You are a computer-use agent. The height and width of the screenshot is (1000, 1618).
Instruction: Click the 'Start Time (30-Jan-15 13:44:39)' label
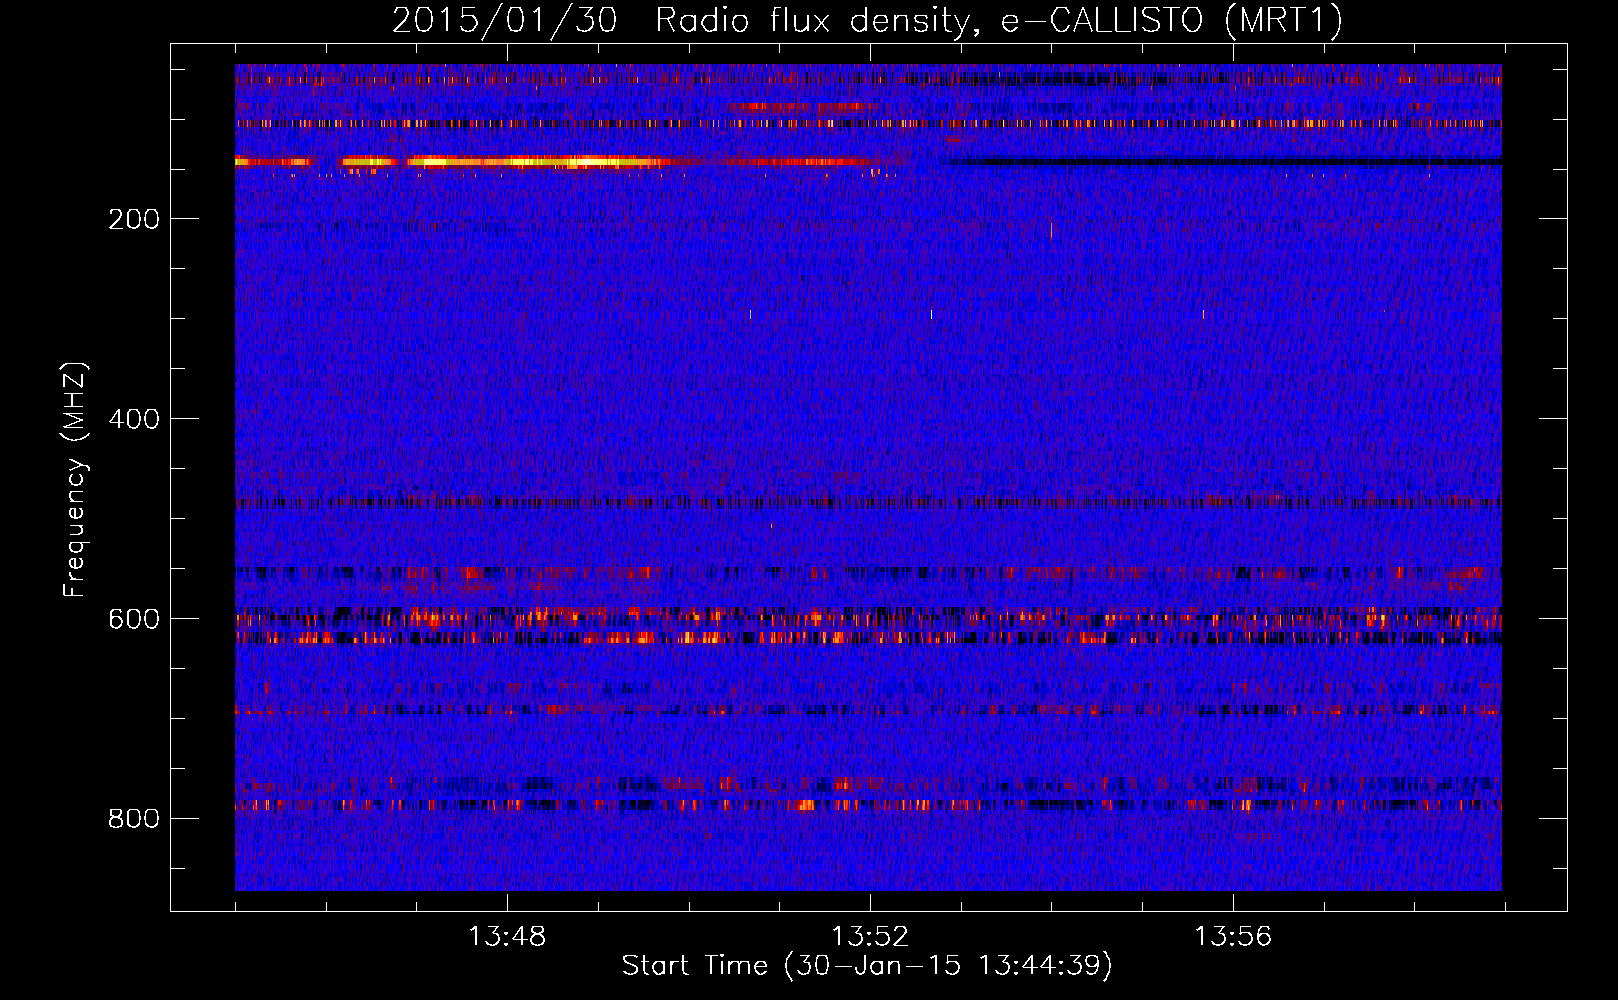[867, 966]
